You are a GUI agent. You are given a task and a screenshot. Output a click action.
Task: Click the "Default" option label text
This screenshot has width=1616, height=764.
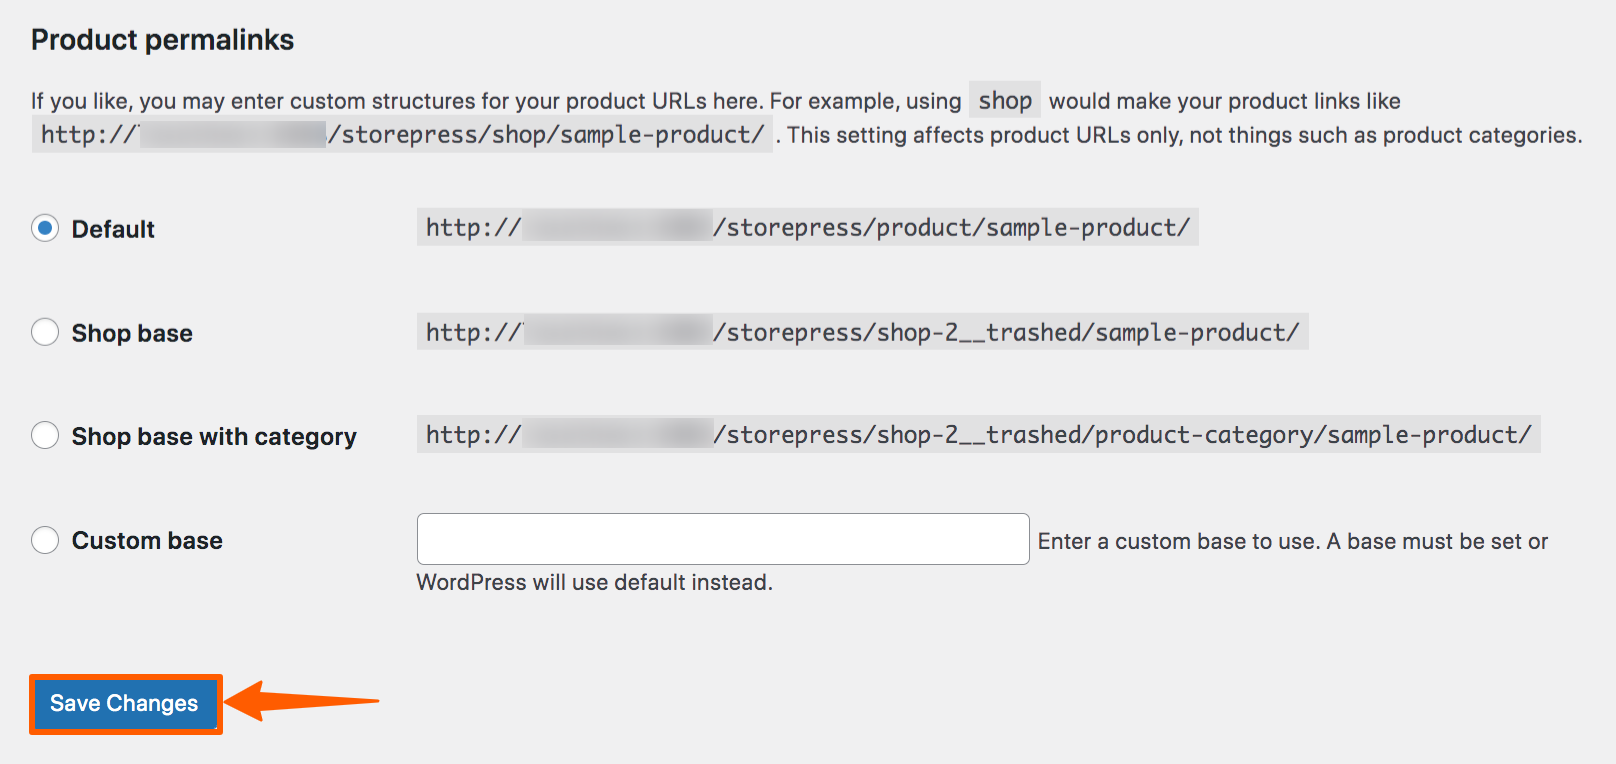(x=113, y=230)
